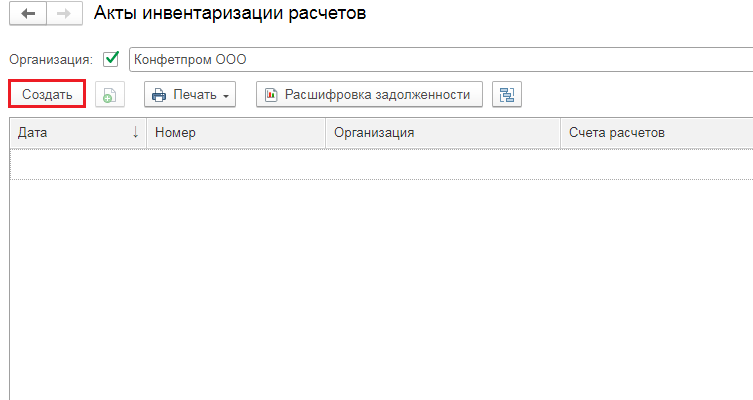Open the related documents structure icon
753x400 pixels.
[507, 95]
